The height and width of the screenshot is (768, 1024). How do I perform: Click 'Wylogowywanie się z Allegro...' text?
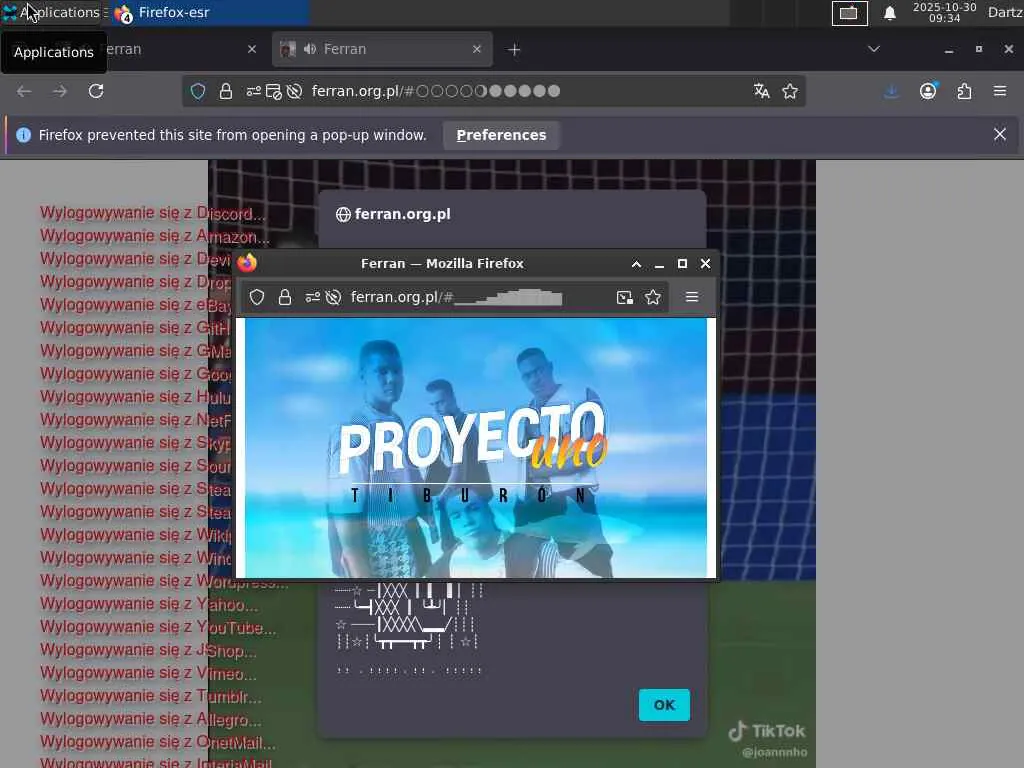coord(151,719)
